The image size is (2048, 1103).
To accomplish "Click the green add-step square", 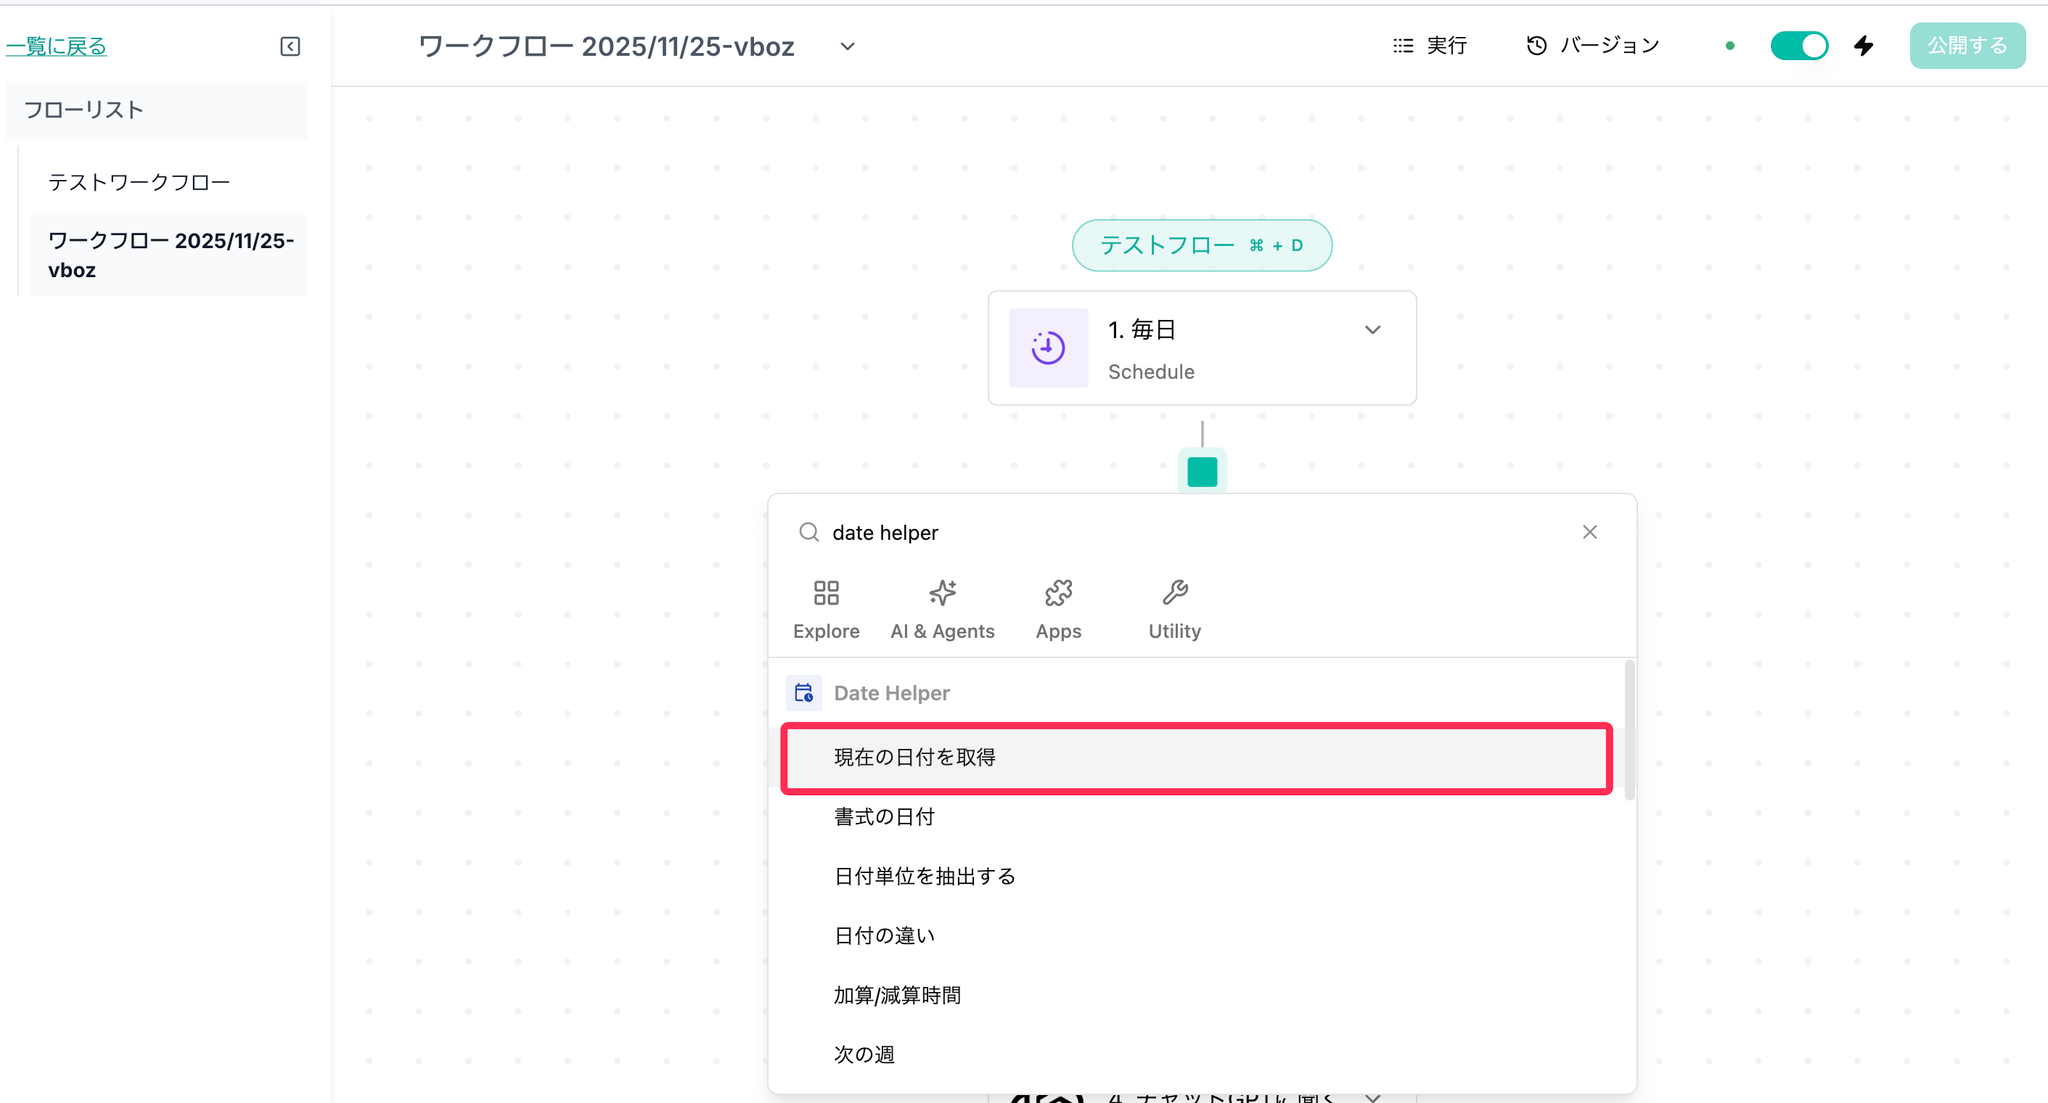I will pos(1202,472).
